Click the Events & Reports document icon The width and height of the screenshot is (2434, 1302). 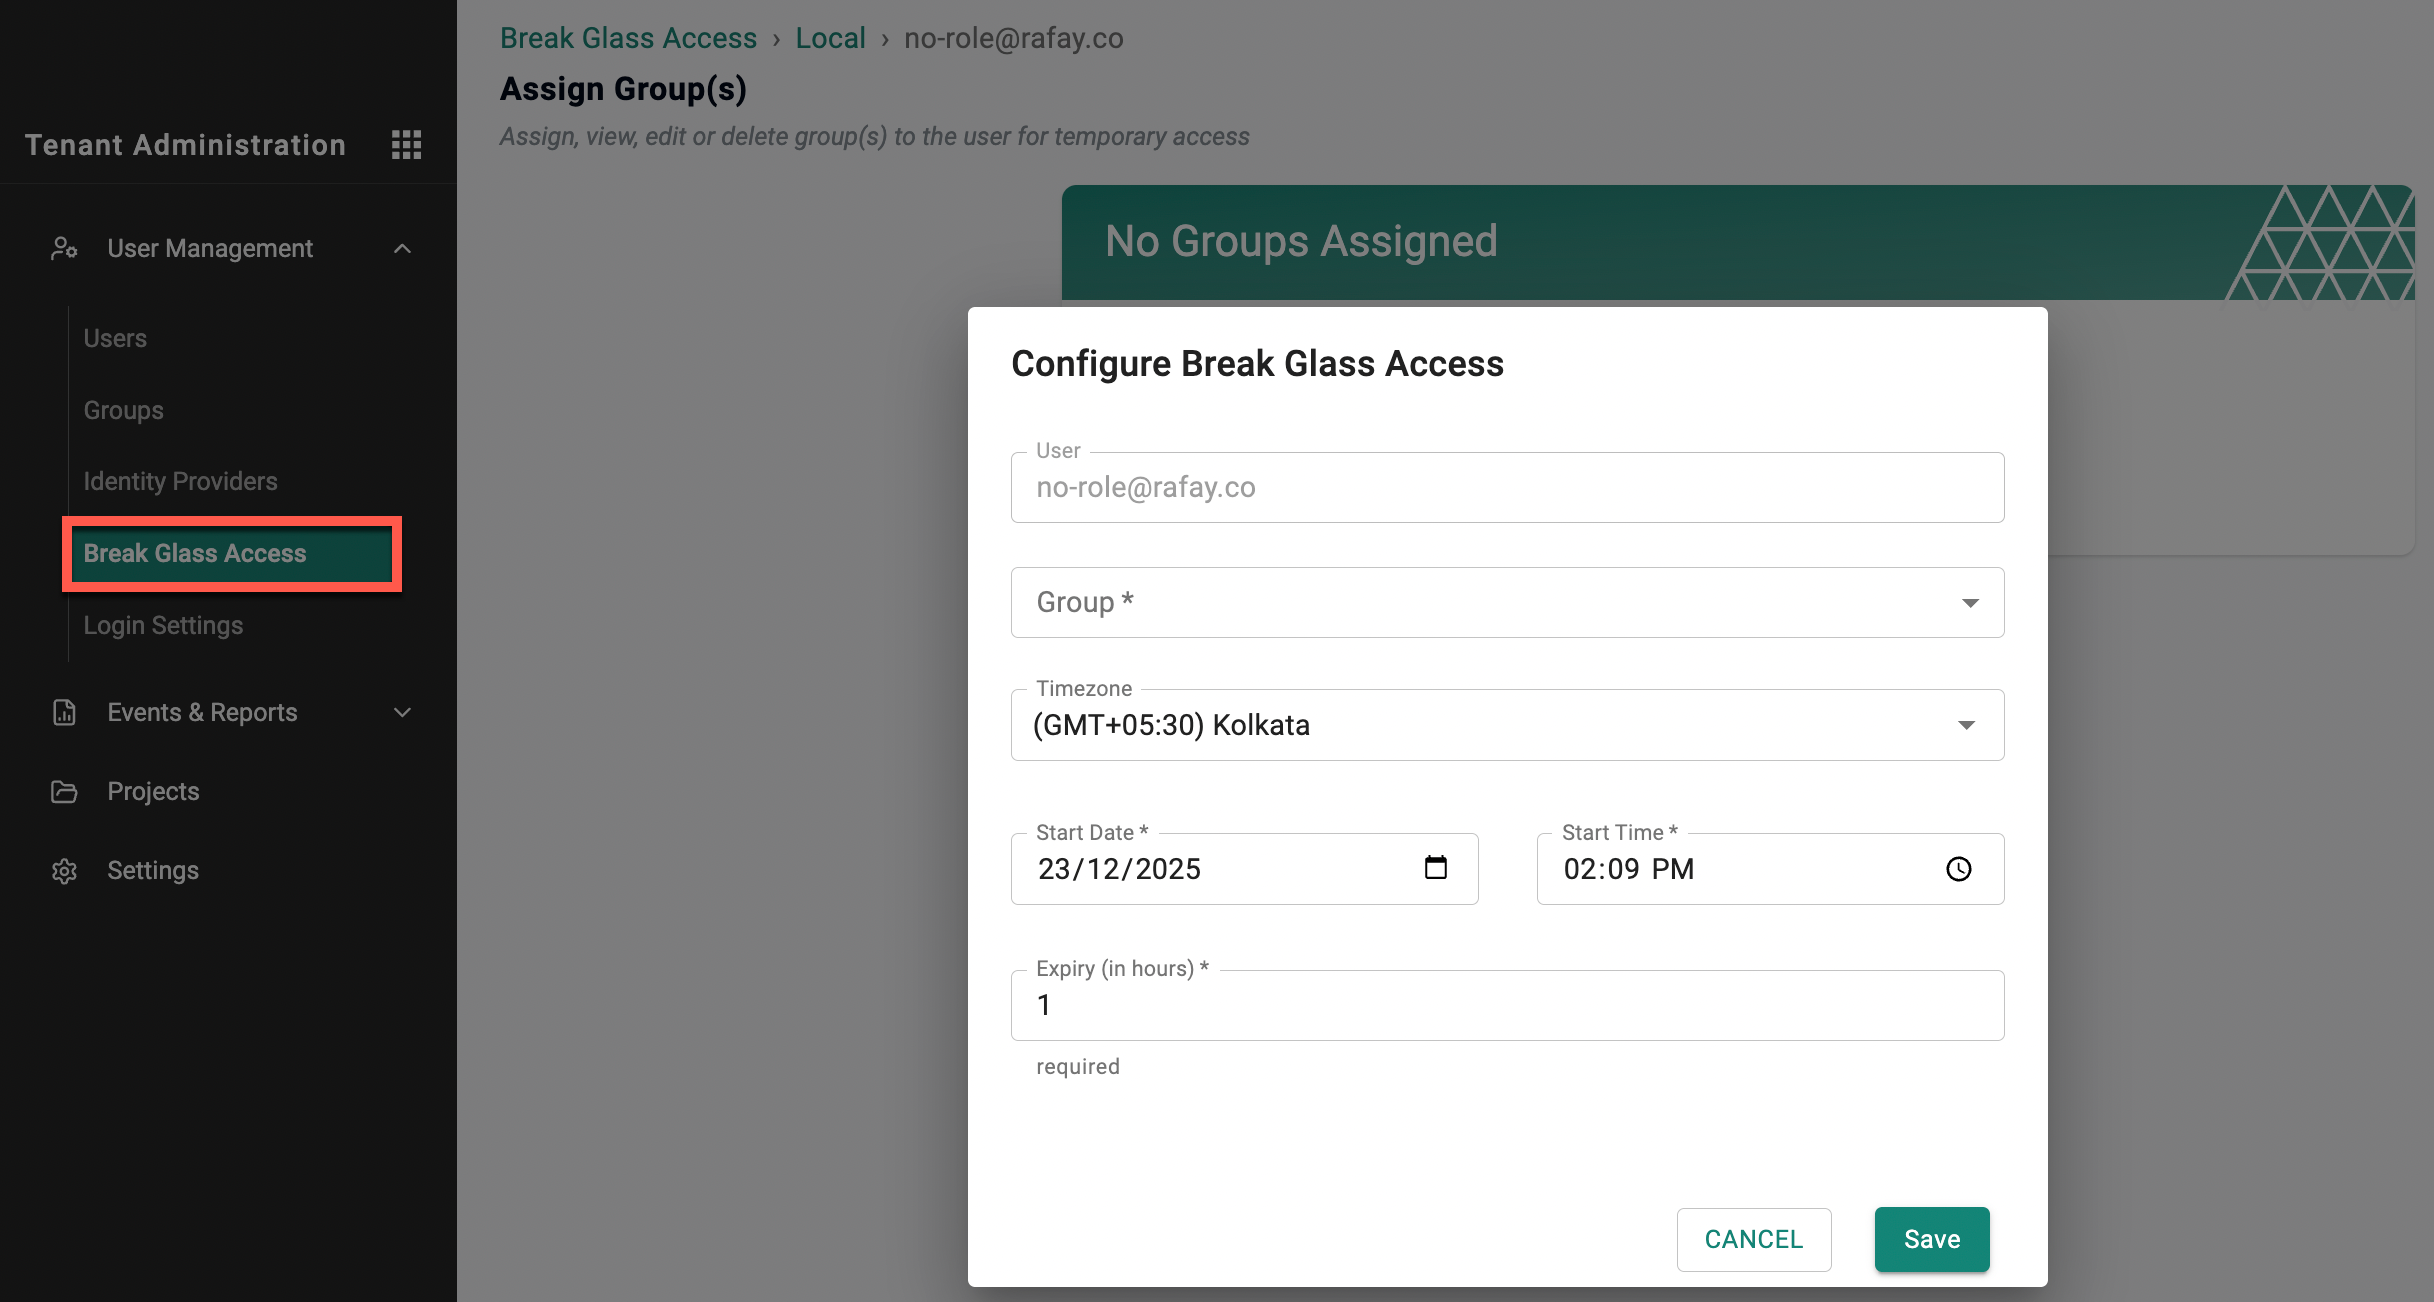pos(64,712)
